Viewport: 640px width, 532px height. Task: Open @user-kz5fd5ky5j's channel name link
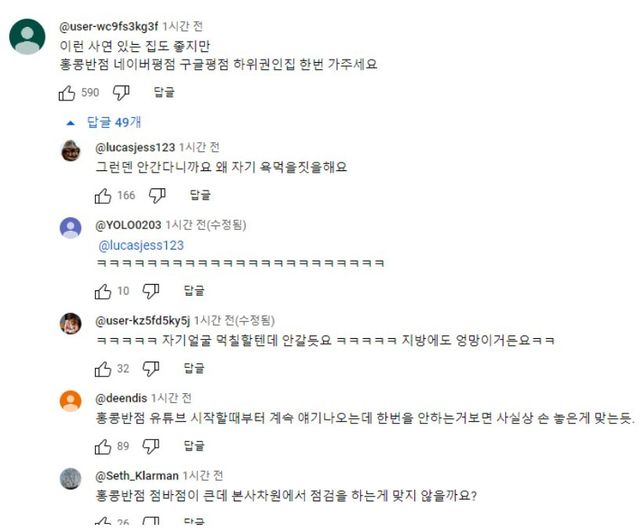[x=142, y=320]
